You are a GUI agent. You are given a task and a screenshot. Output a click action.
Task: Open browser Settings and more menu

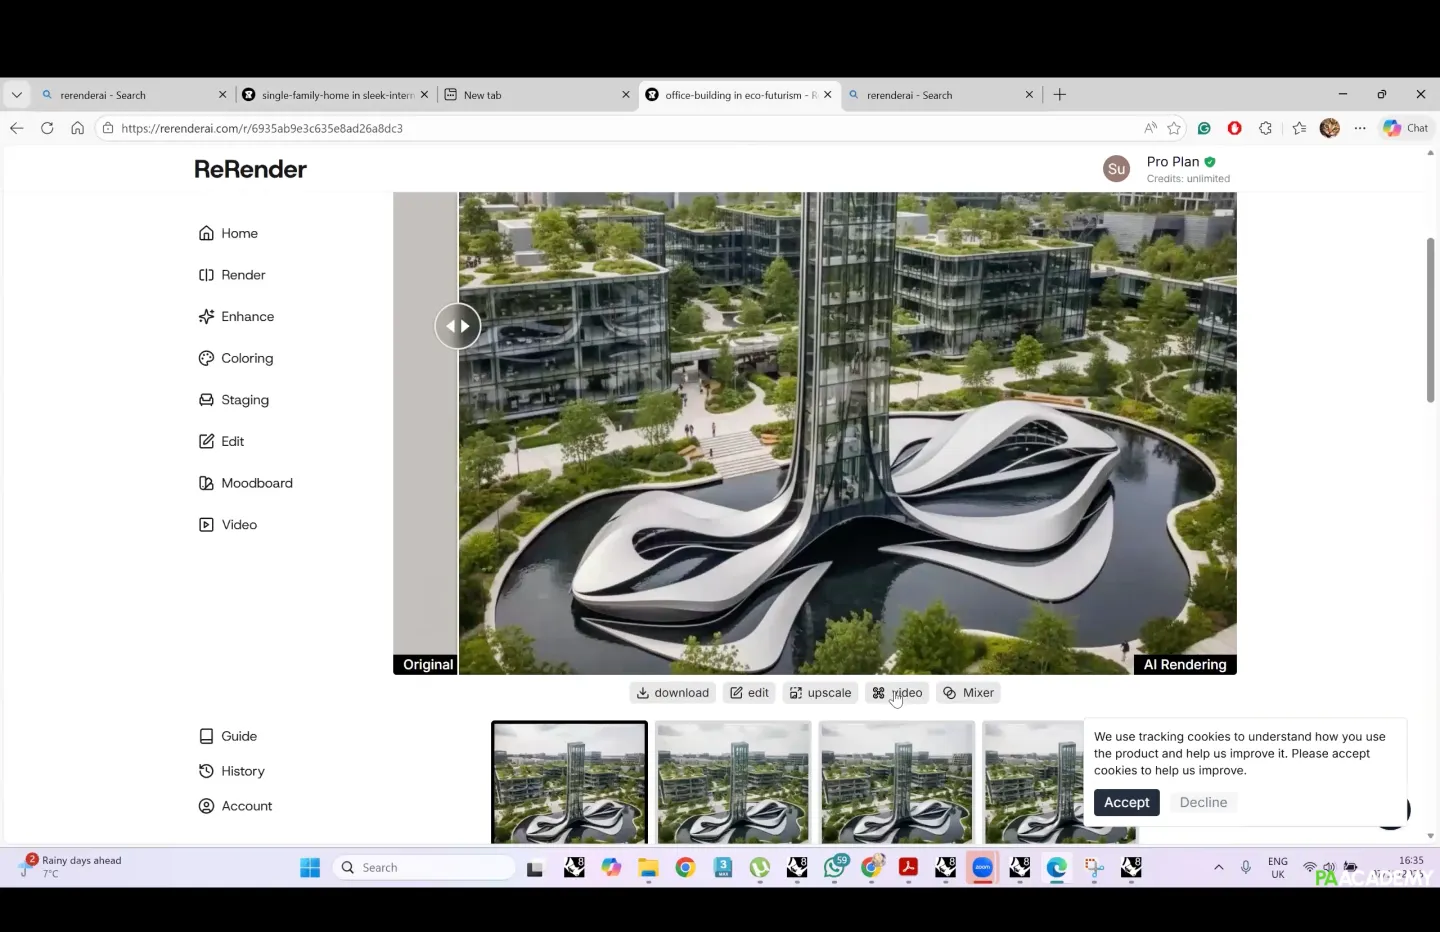click(x=1360, y=128)
